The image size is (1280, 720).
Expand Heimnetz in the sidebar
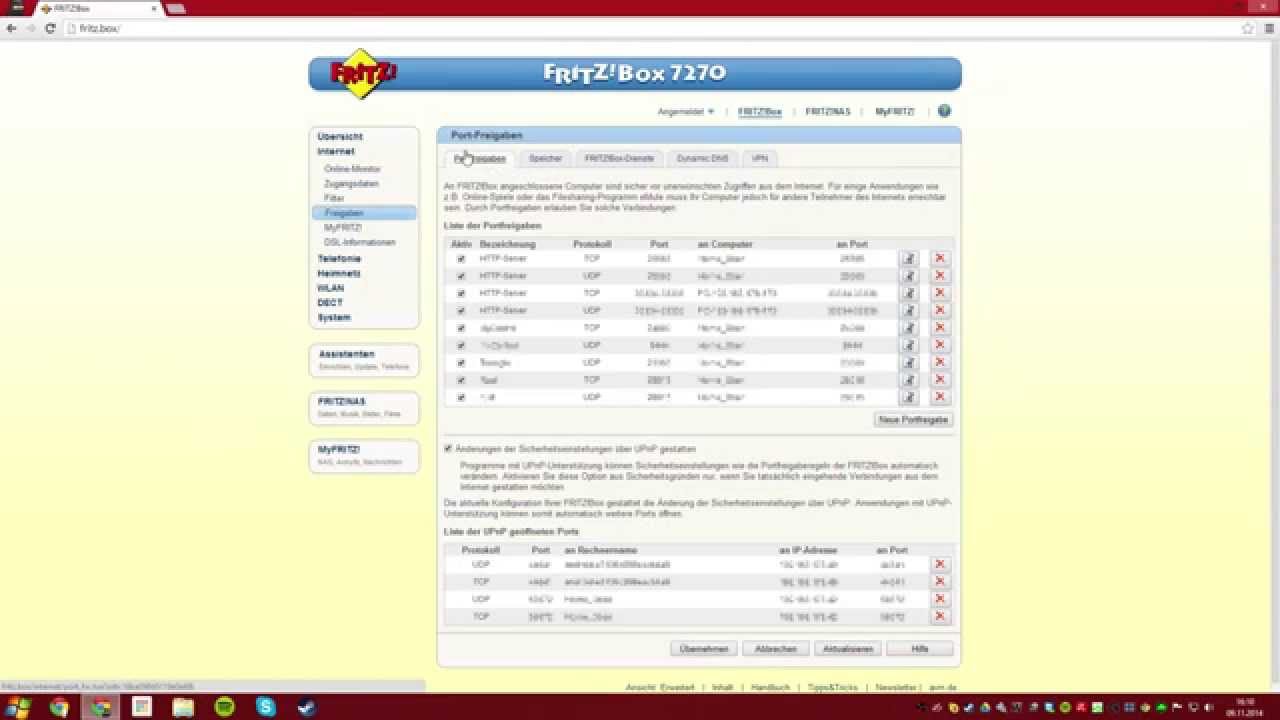tap(339, 273)
